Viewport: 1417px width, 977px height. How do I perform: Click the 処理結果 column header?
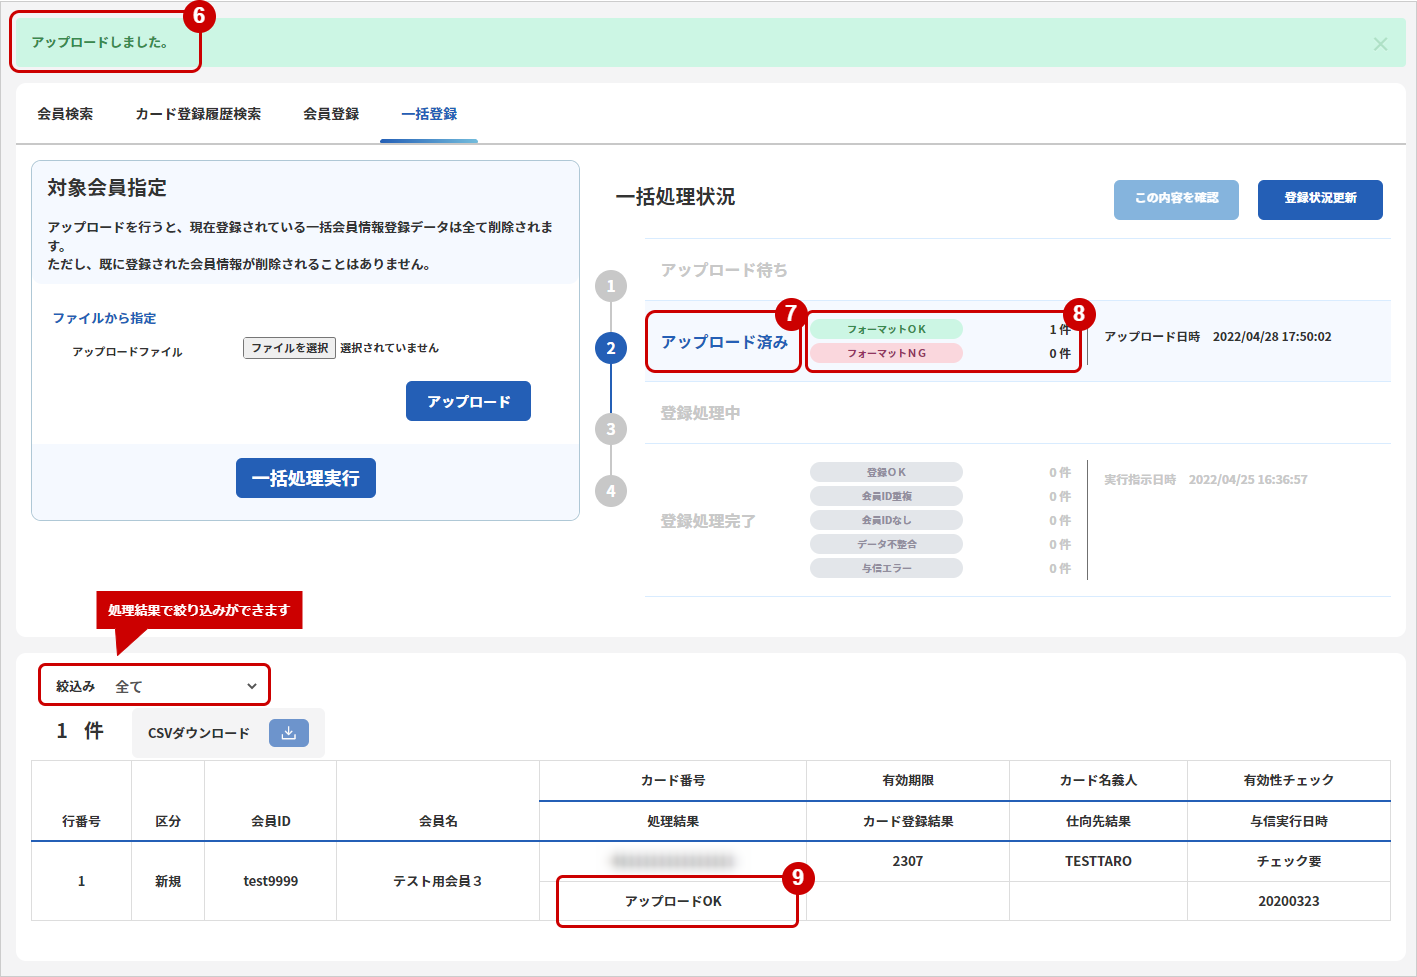(x=673, y=821)
